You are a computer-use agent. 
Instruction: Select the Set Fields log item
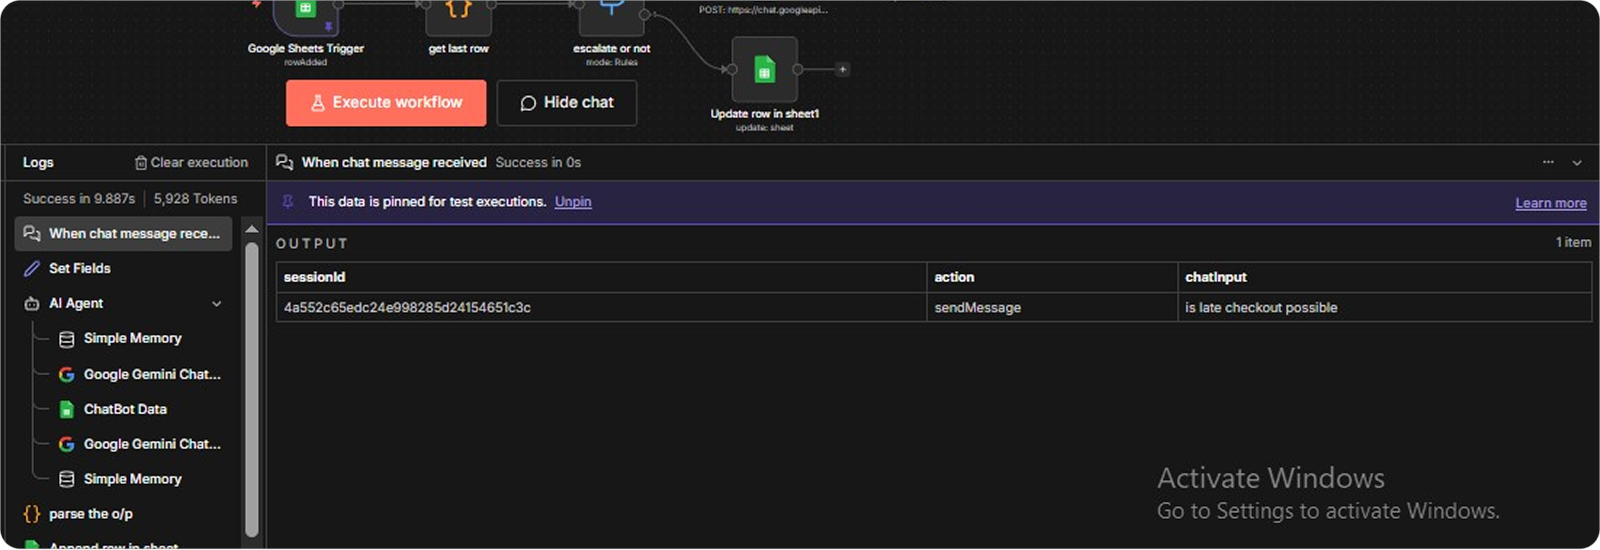[x=79, y=269]
